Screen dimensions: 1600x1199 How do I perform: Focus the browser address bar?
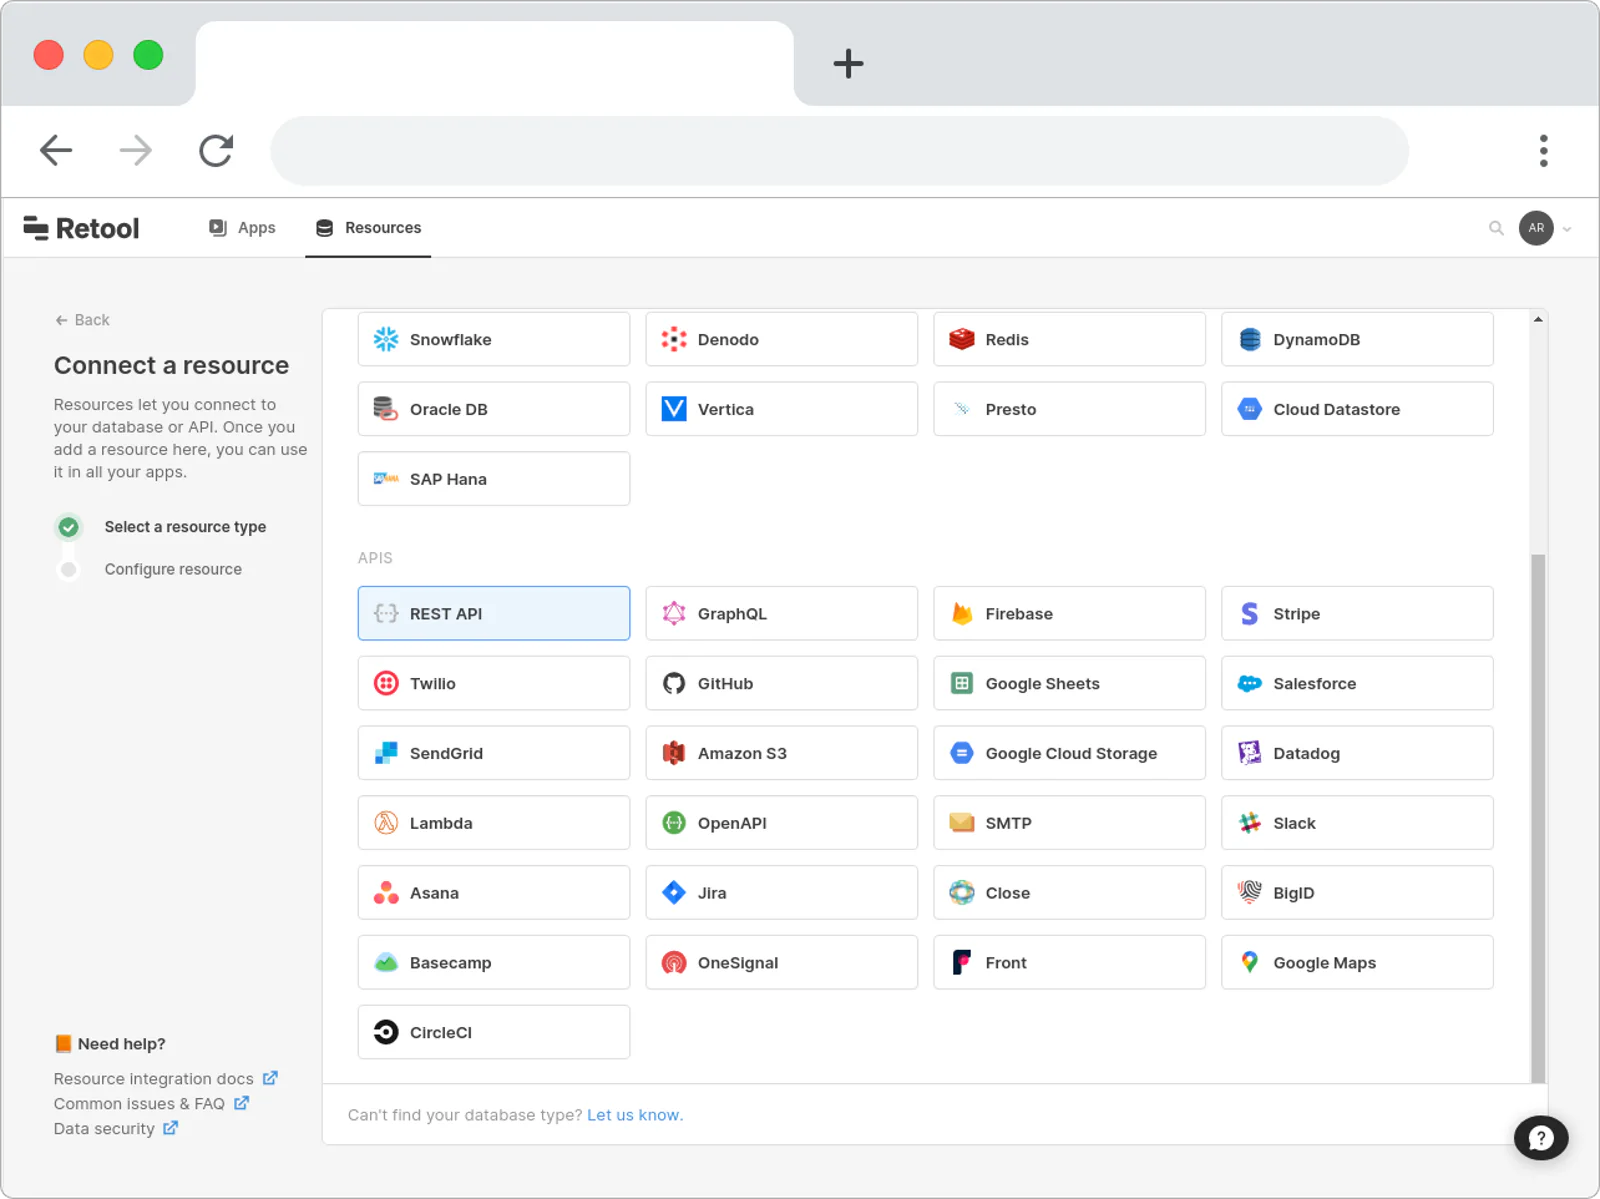coord(839,151)
